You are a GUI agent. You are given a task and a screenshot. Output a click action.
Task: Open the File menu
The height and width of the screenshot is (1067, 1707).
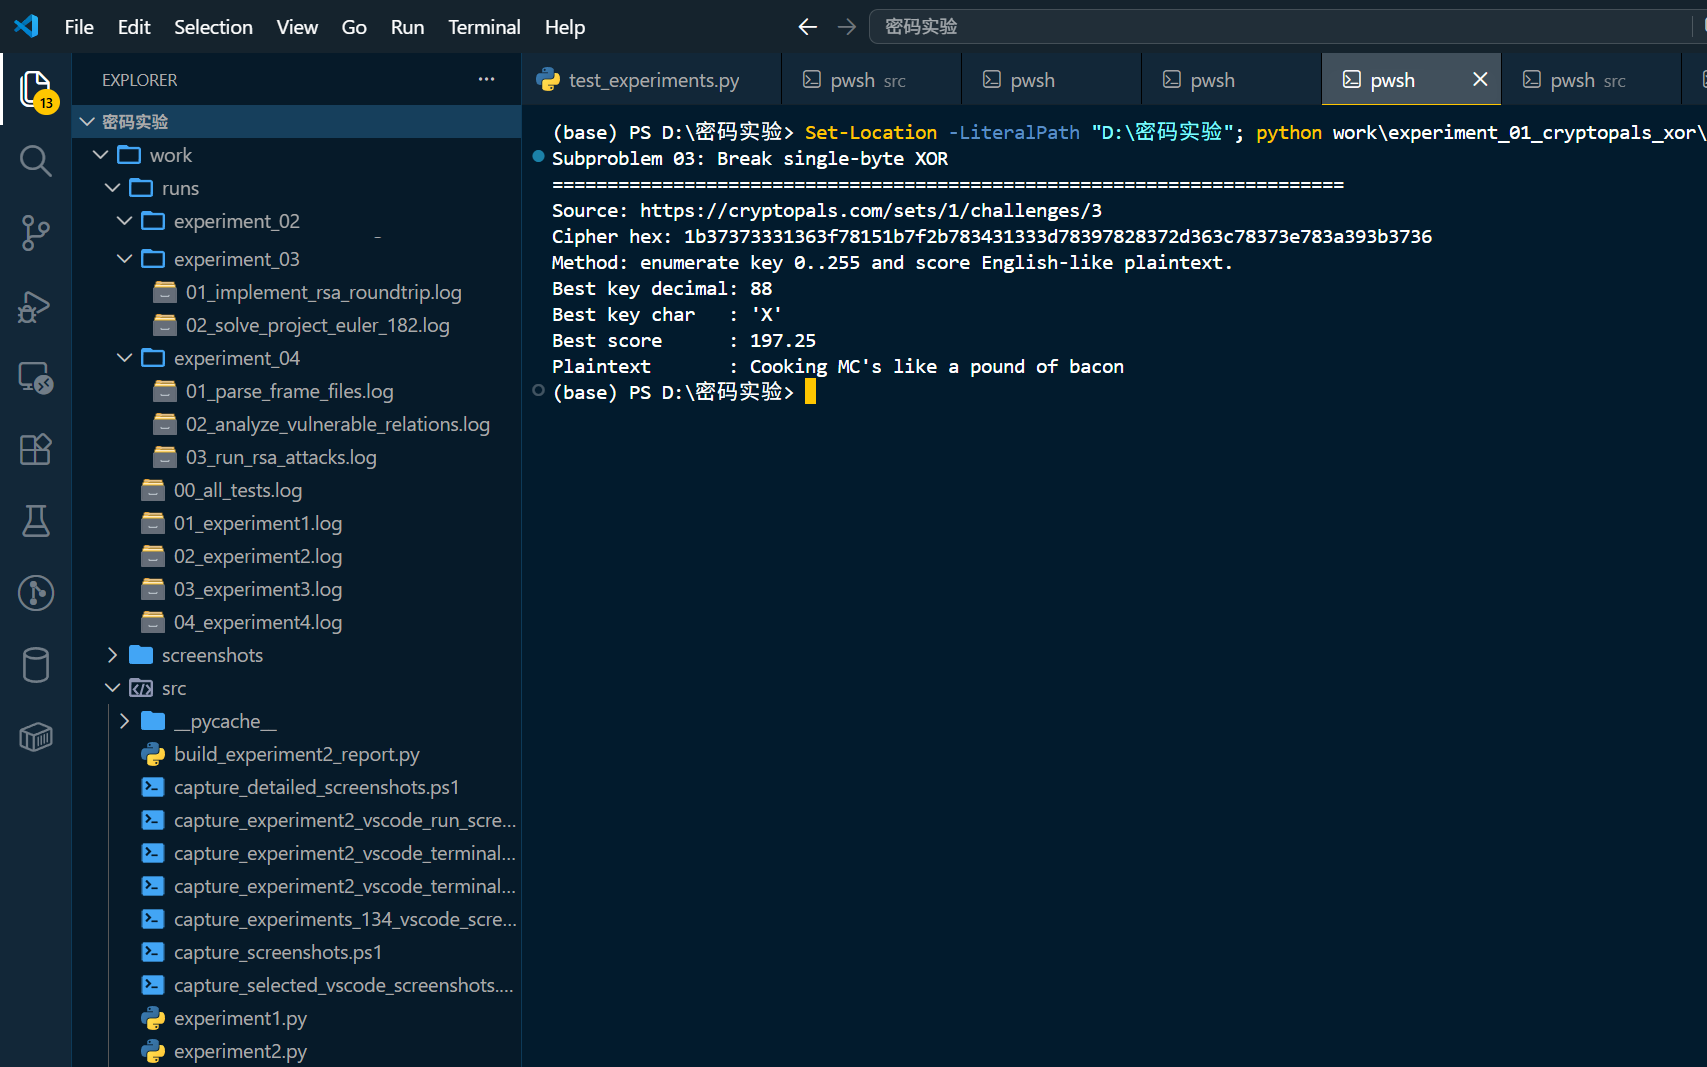click(79, 27)
